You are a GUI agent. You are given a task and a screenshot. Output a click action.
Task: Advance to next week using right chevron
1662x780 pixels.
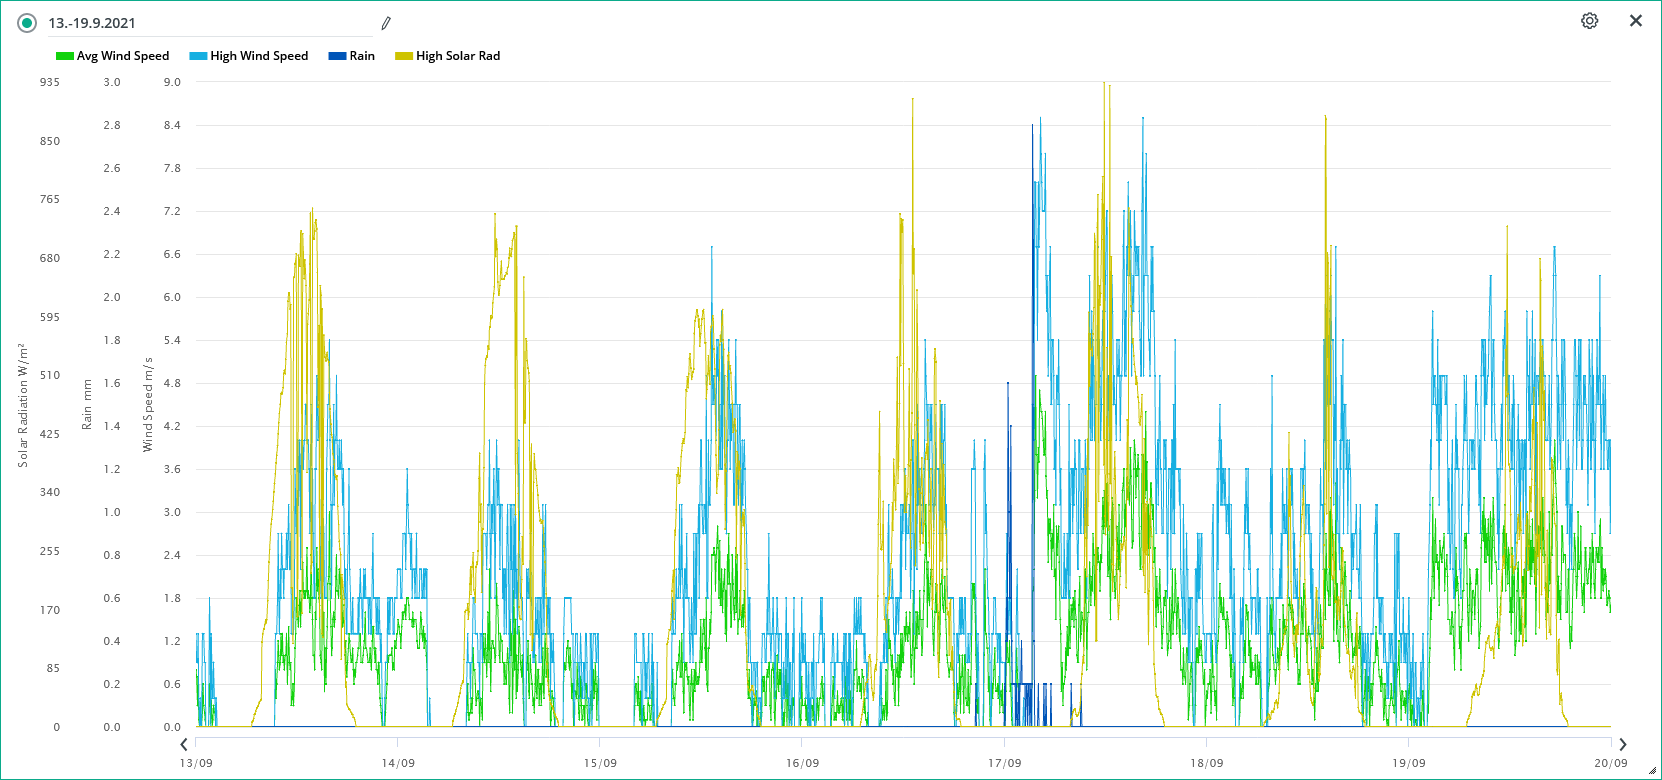[1622, 744]
